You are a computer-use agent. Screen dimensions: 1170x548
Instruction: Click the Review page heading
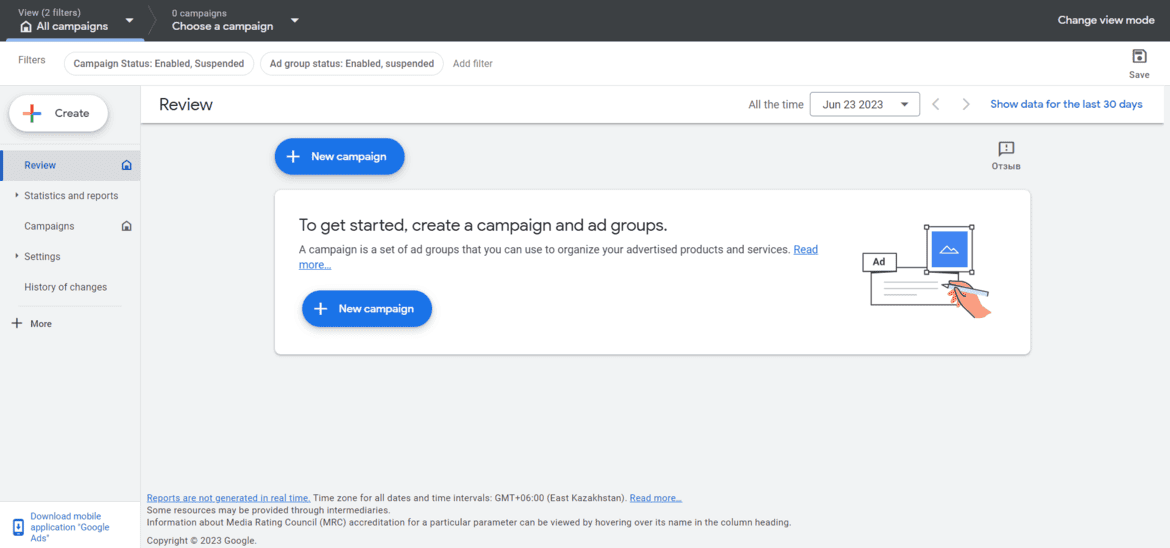pyautogui.click(x=186, y=105)
